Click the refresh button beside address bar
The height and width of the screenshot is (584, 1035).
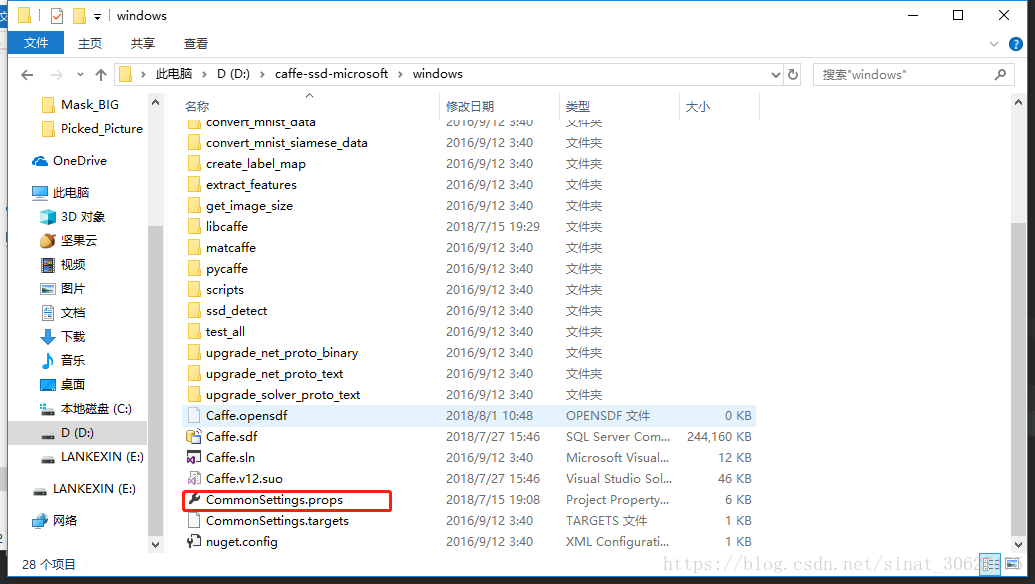793,74
